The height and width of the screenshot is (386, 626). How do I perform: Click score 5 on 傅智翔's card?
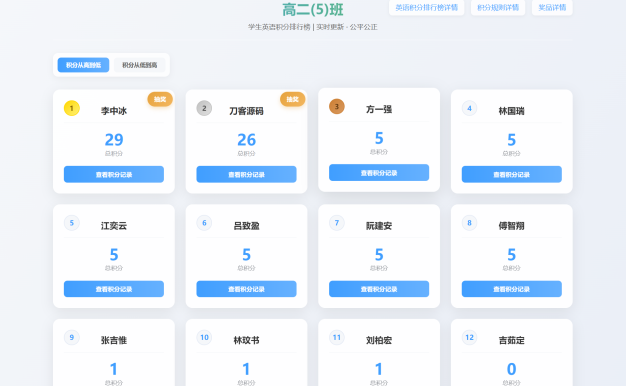(x=511, y=254)
